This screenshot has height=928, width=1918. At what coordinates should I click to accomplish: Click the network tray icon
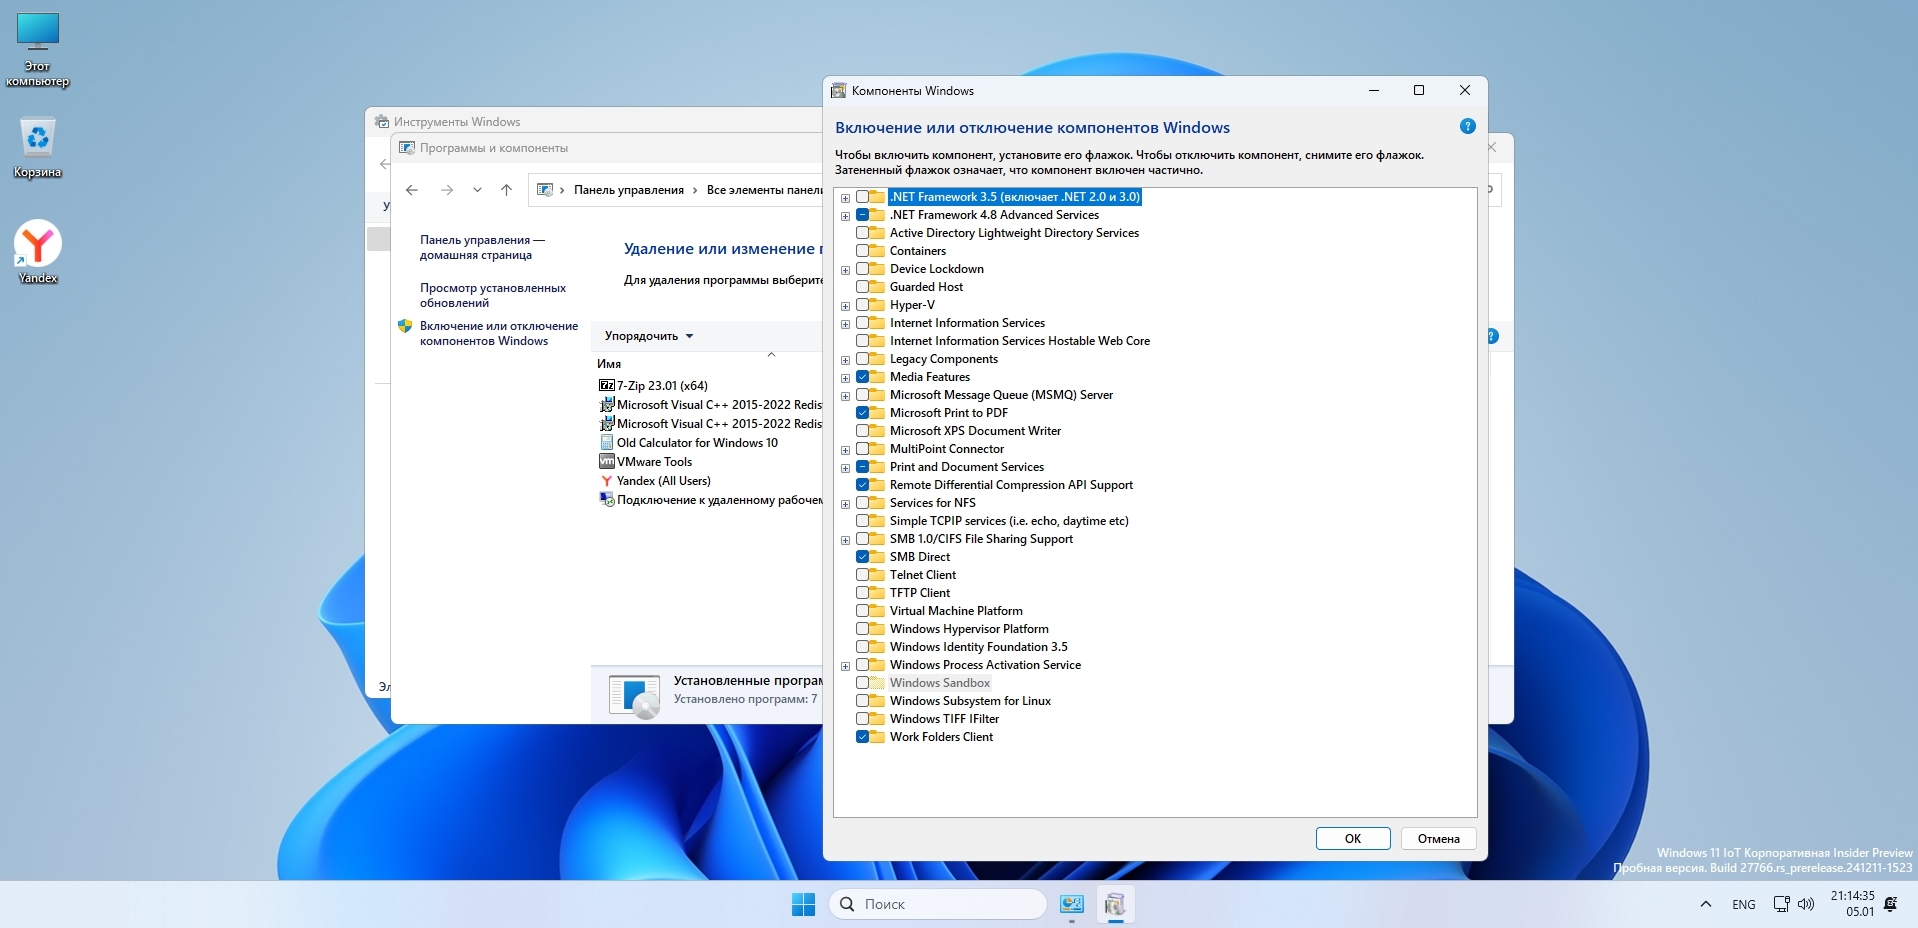click(1781, 904)
